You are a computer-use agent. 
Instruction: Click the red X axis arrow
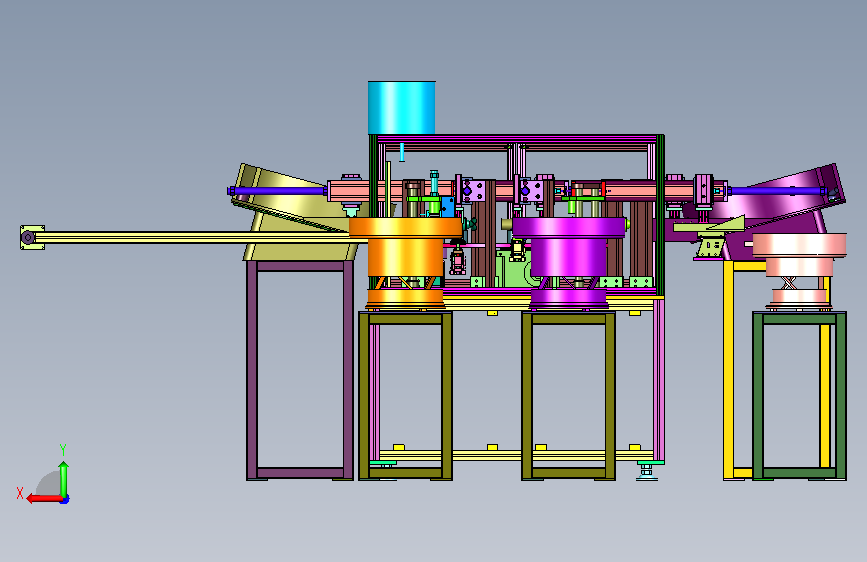coord(44,499)
